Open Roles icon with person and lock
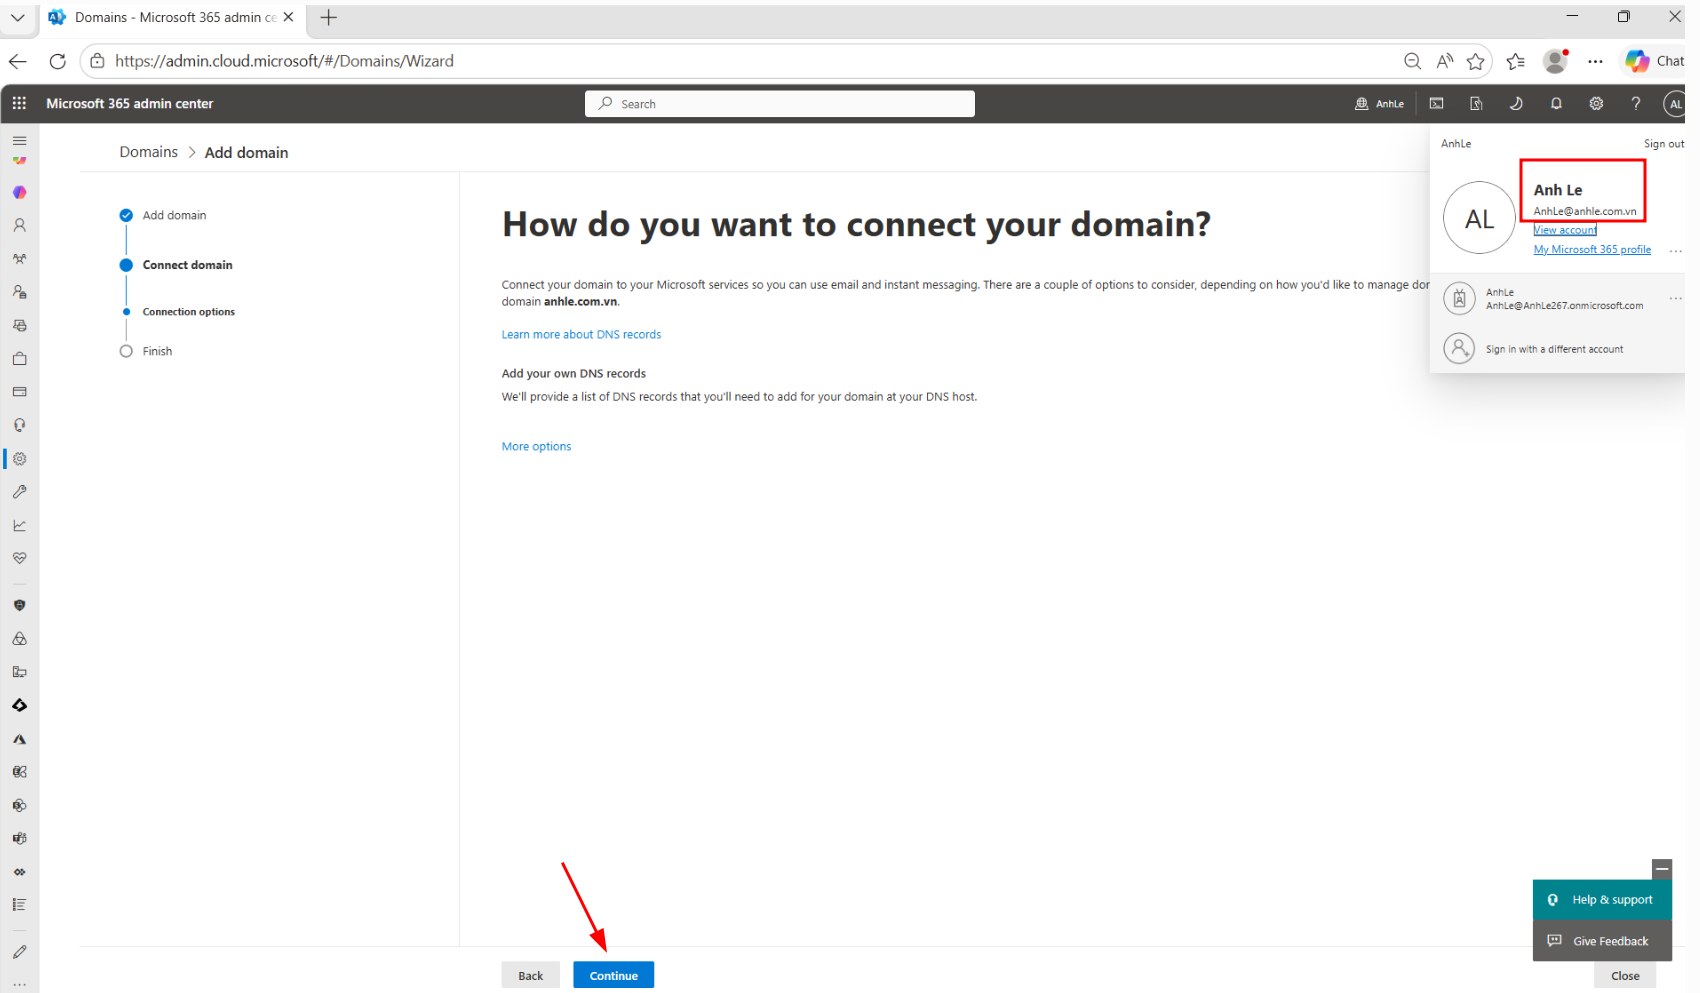 (19, 292)
